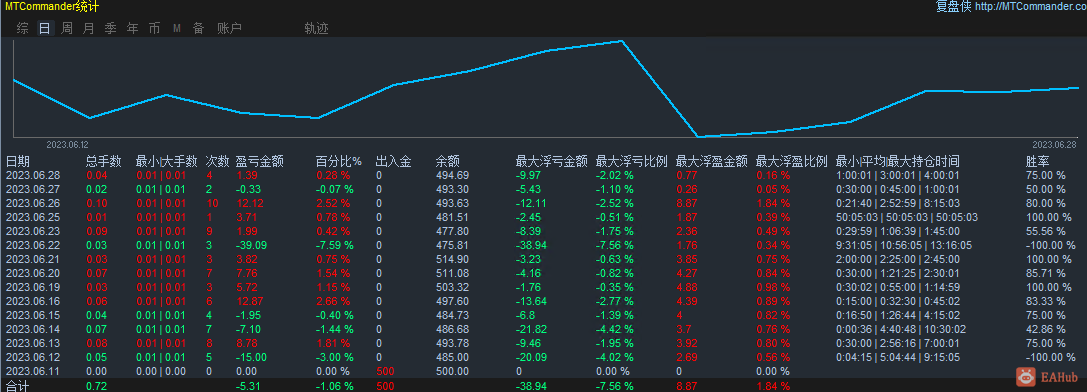Screen dimensions: 1087x392
Task: Select the 2023.06.26 date cell
Action: (33, 203)
